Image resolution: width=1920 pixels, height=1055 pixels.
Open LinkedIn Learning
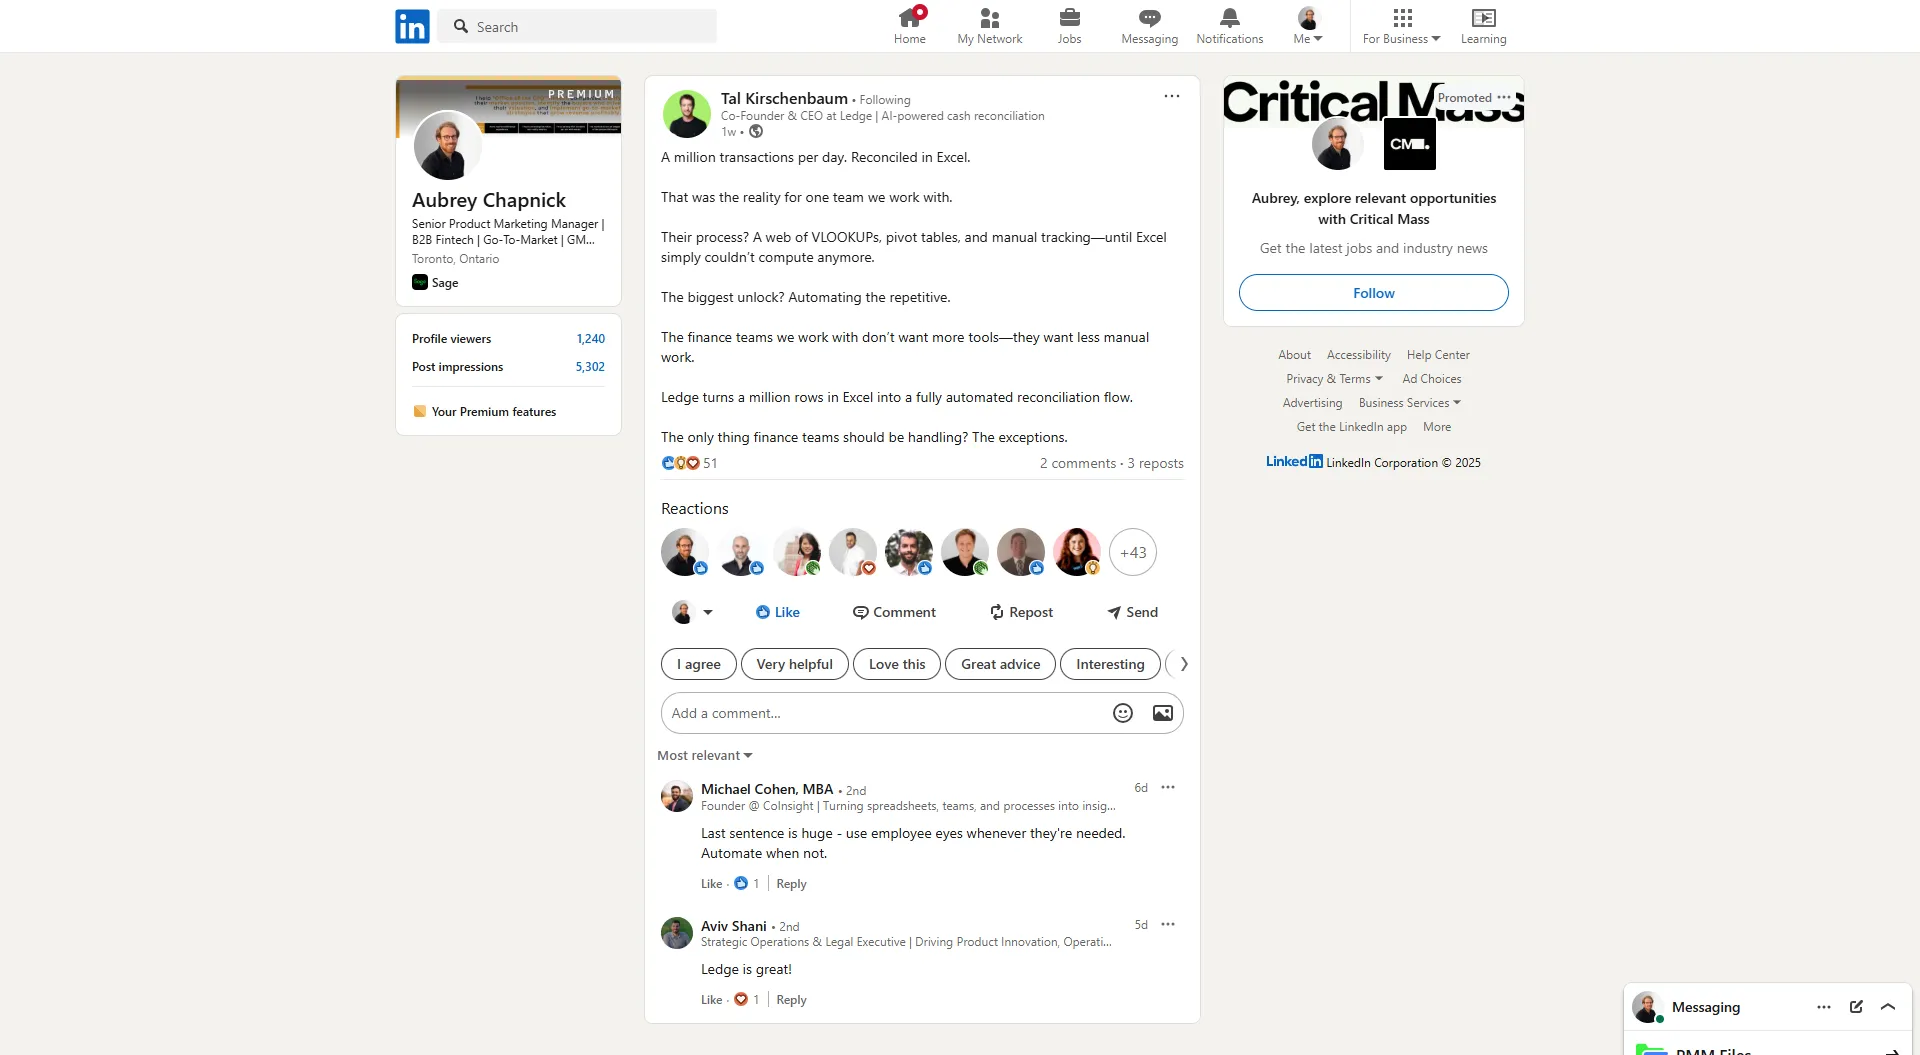[x=1483, y=25]
